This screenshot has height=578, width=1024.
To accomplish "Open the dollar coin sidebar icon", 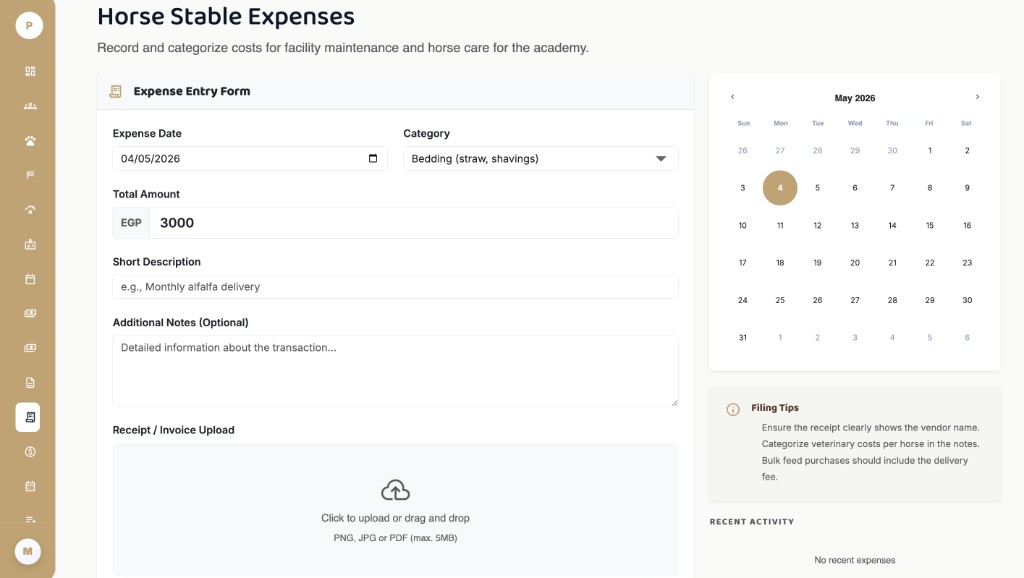I will coord(30,452).
